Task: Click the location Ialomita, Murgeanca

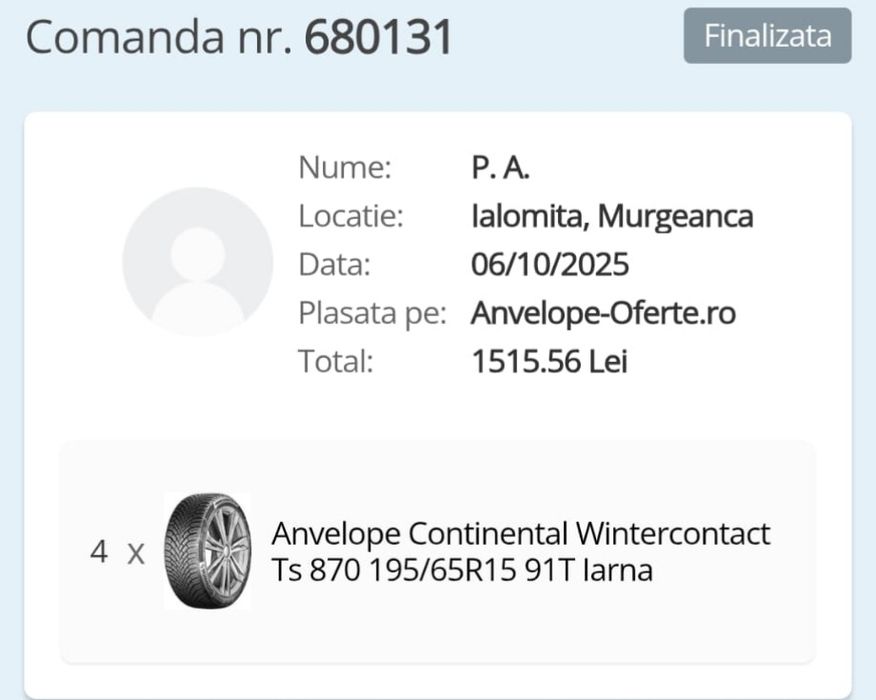Action: [x=612, y=216]
